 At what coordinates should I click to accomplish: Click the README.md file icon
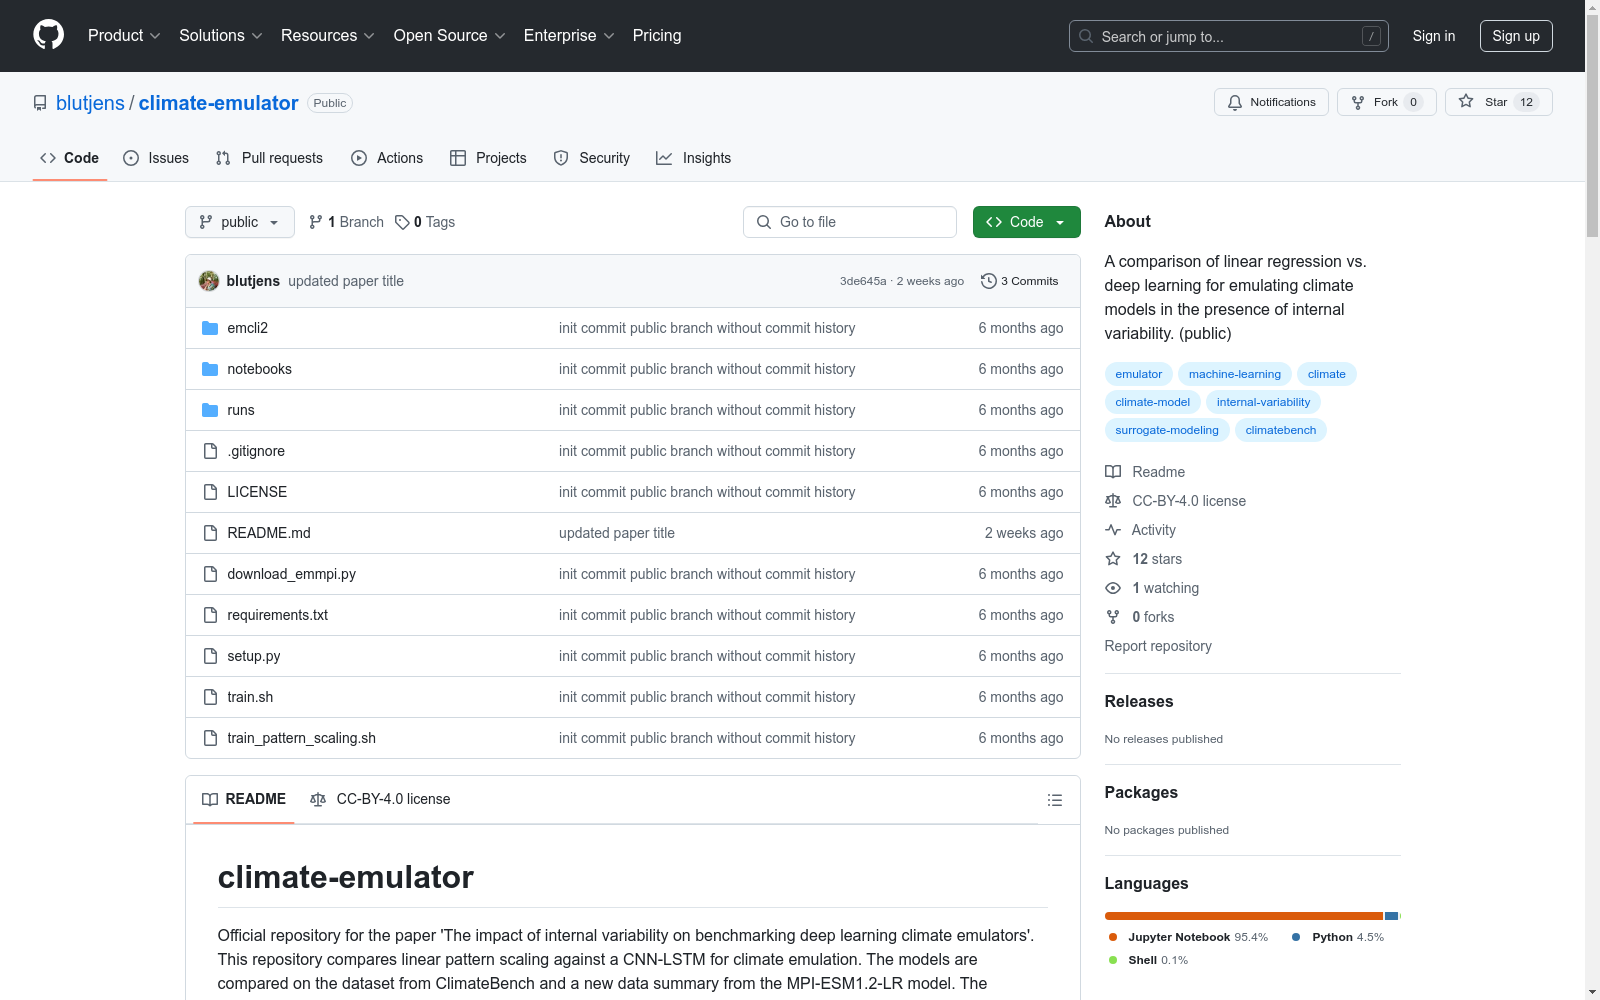(x=210, y=533)
